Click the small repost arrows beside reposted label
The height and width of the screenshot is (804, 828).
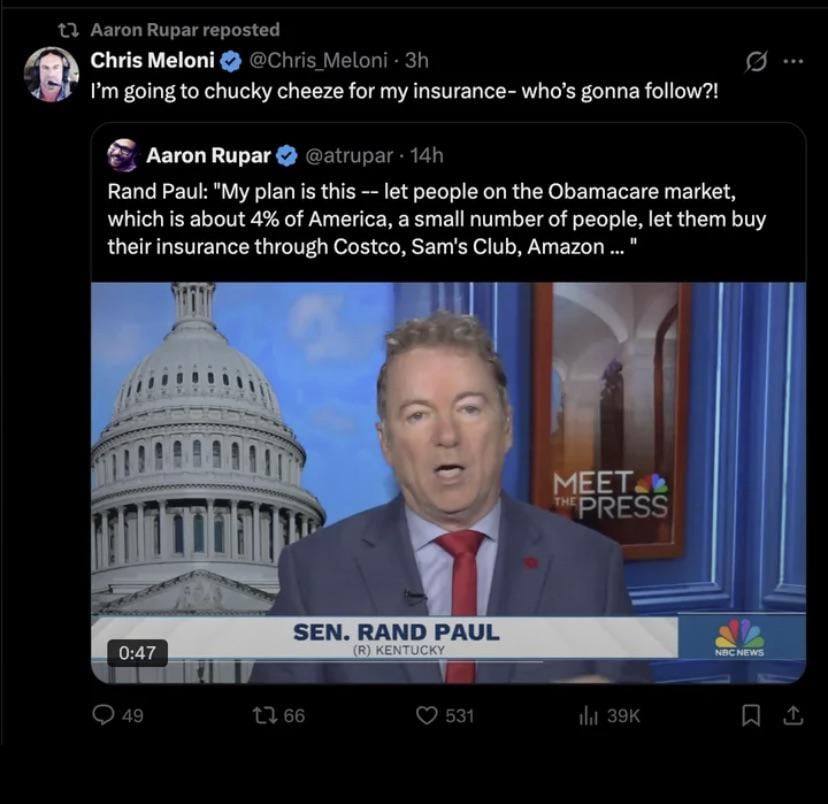pos(69,31)
